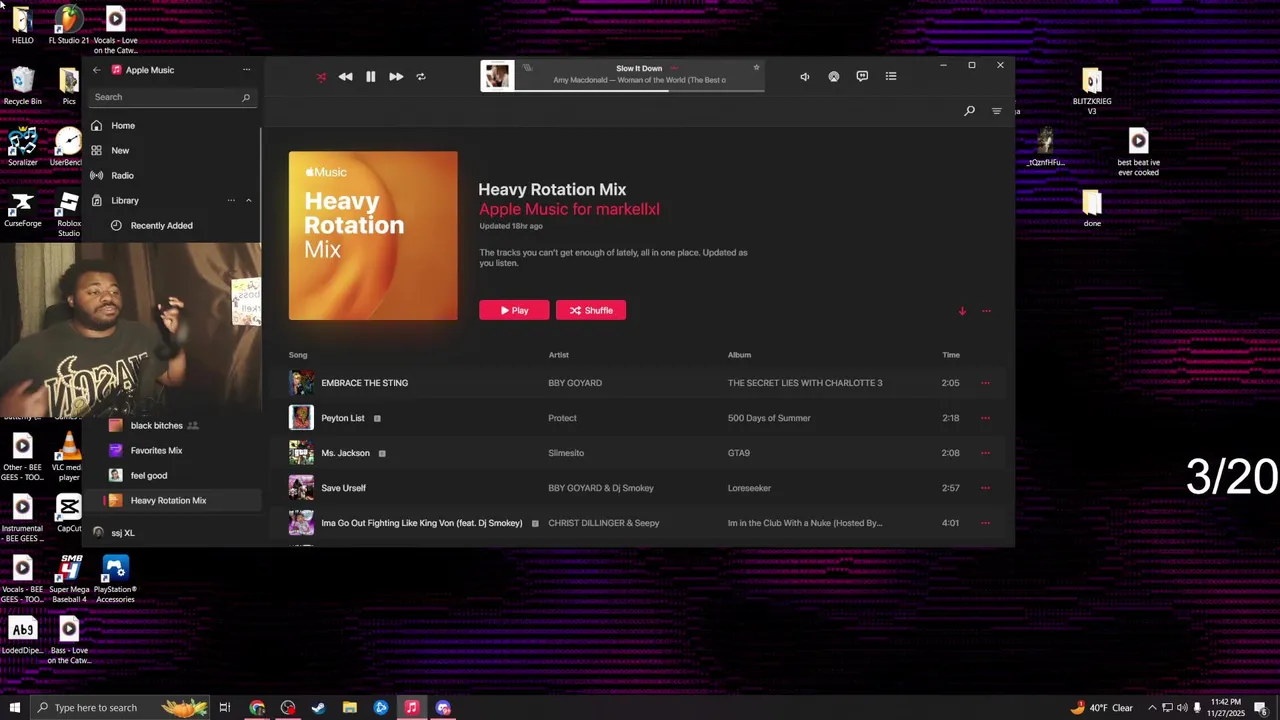This screenshot has height=720, width=1280.
Task: Click the magnifier icon above the playlist
Action: [x=969, y=111]
